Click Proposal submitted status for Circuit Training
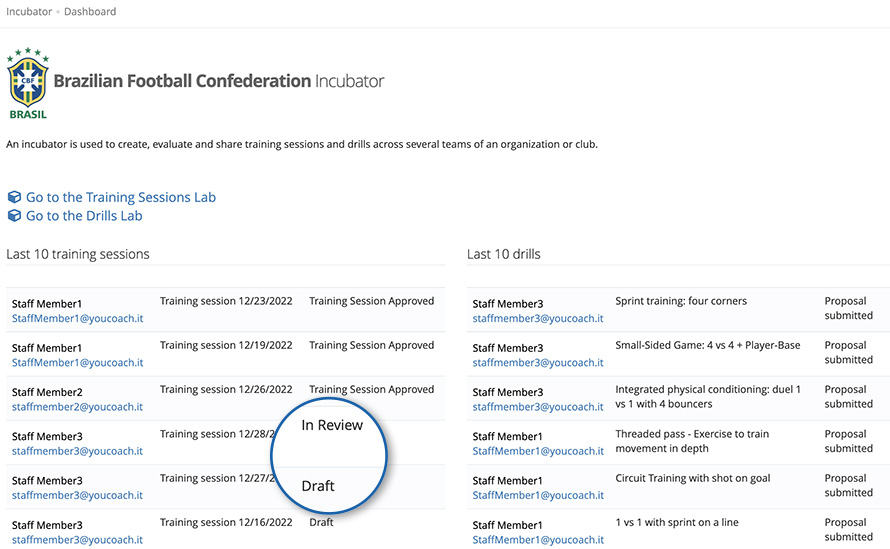This screenshot has height=549, width=890. click(849, 485)
